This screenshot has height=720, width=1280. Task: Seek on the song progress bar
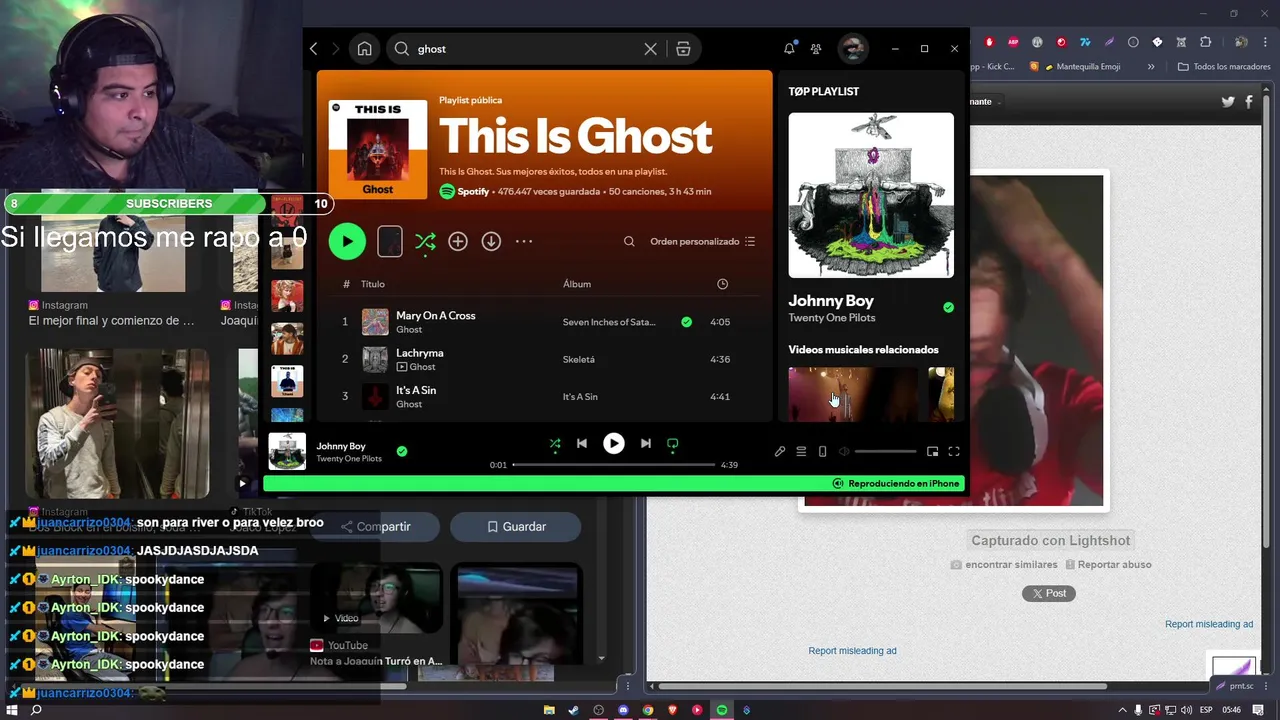click(614, 465)
